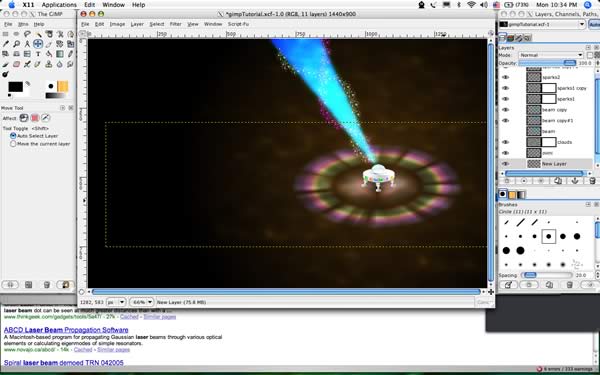Delete brush trash button in Brushes

coord(569,285)
